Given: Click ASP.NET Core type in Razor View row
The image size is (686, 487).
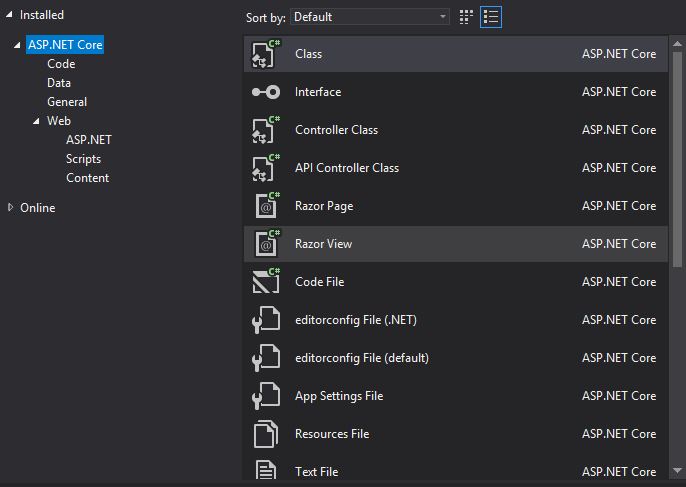Looking at the screenshot, I should pos(619,244).
